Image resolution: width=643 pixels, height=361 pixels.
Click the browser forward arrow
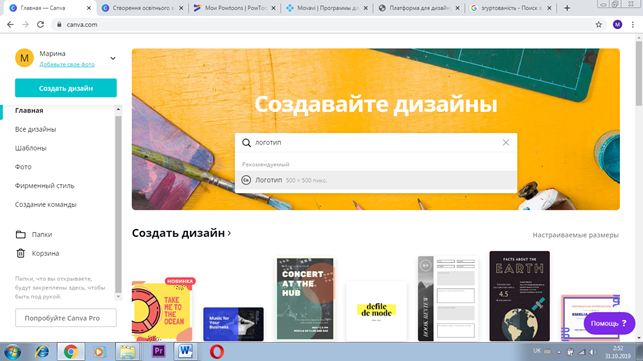(x=25, y=25)
